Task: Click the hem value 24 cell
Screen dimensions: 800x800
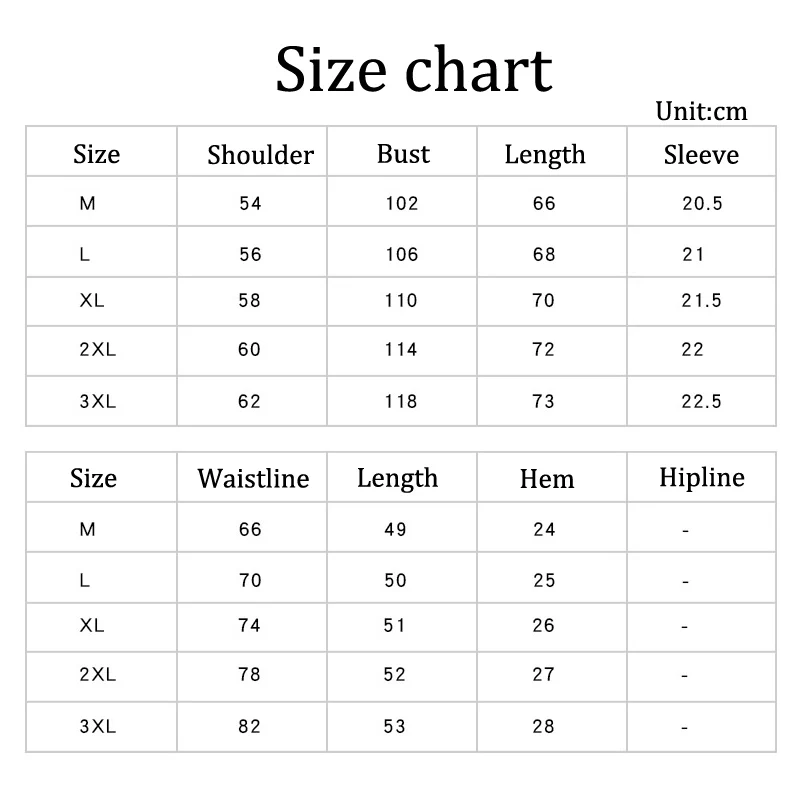Action: point(544,530)
